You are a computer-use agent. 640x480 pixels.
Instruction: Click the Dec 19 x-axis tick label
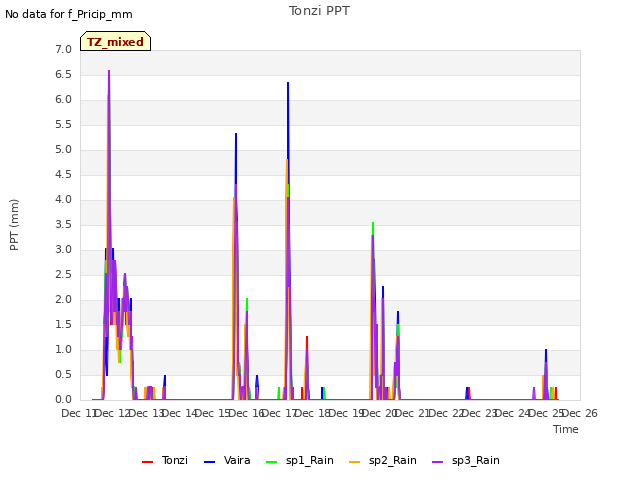(x=347, y=413)
